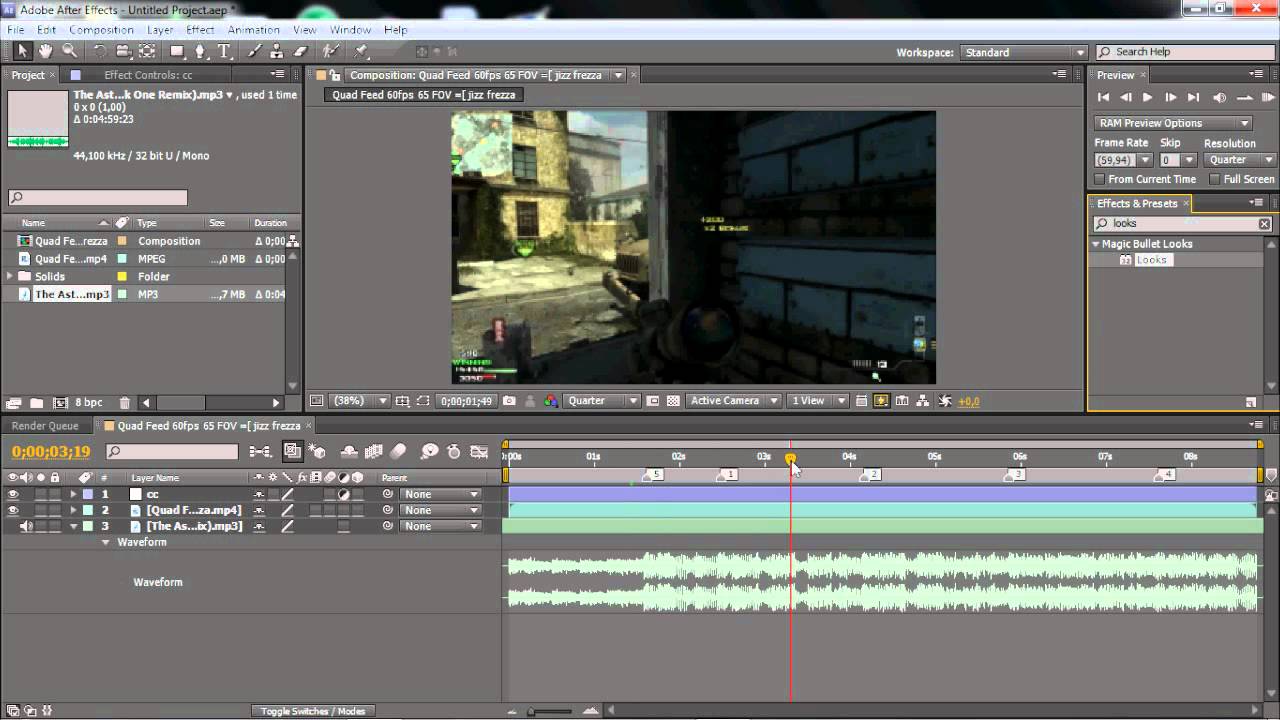1280x720 pixels.
Task: Open the viewer magnification 38% dropdown
Action: [361, 401]
